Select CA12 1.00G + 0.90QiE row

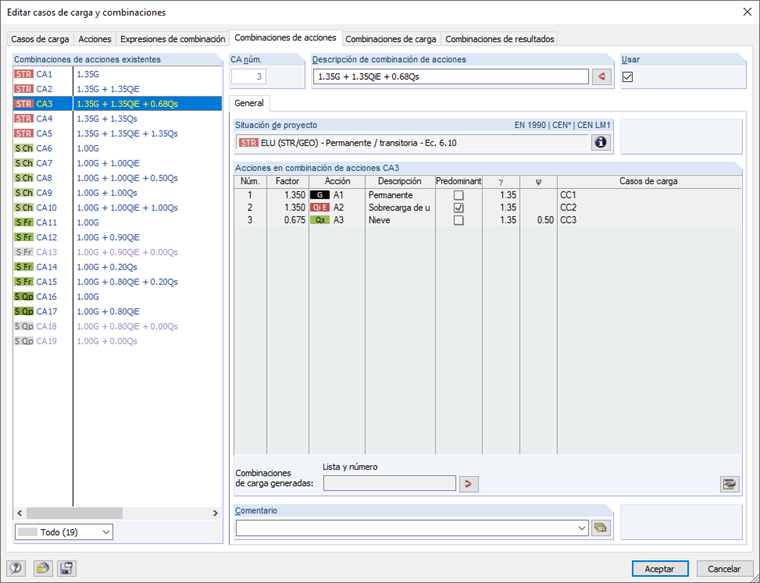pyautogui.click(x=118, y=237)
